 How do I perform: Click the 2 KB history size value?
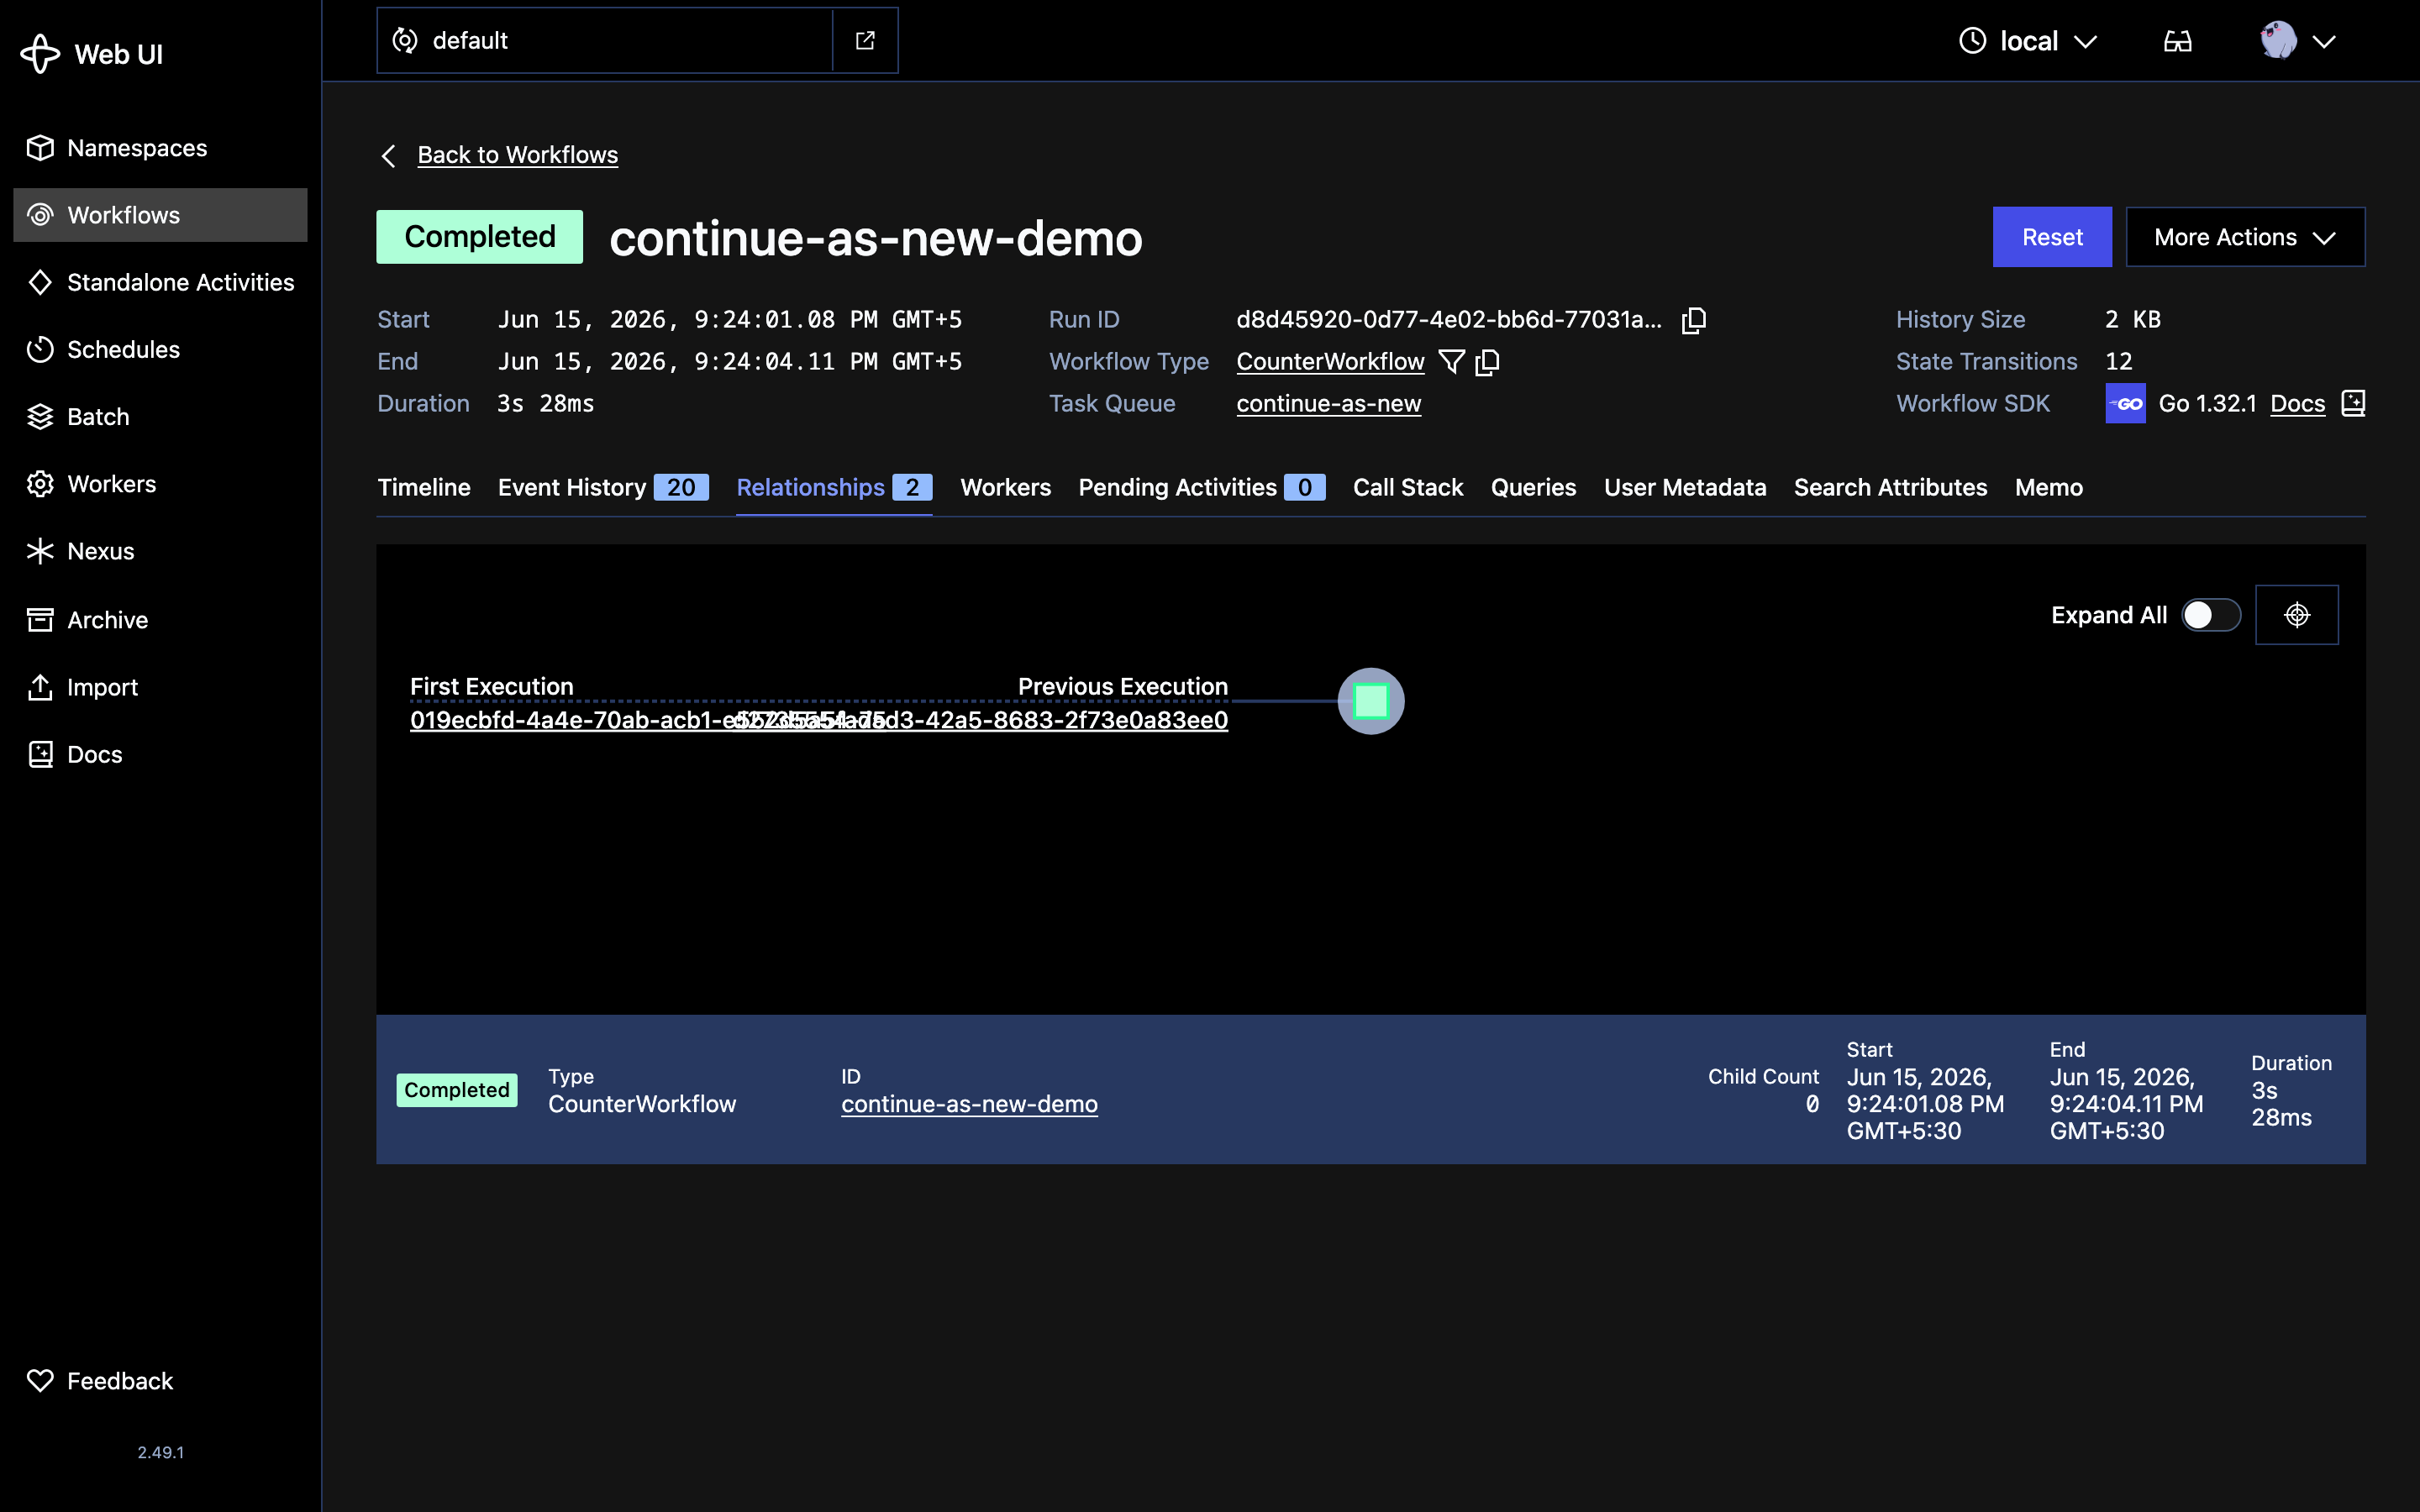click(x=2132, y=320)
